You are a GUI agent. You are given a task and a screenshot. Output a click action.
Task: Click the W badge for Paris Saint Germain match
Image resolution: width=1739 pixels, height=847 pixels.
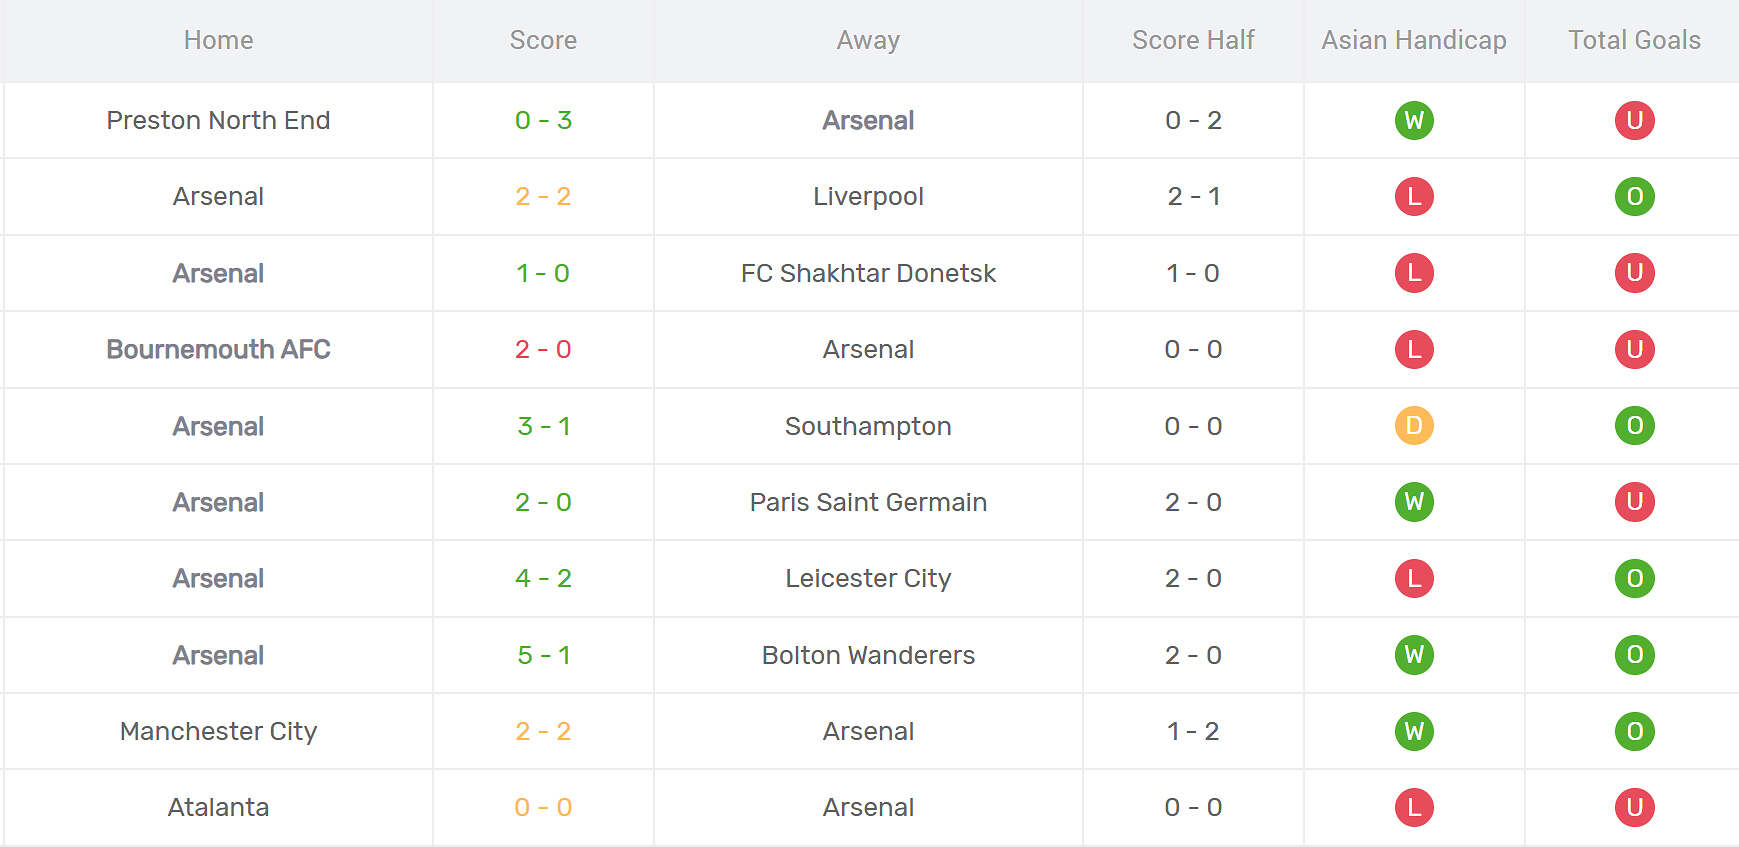(1414, 502)
